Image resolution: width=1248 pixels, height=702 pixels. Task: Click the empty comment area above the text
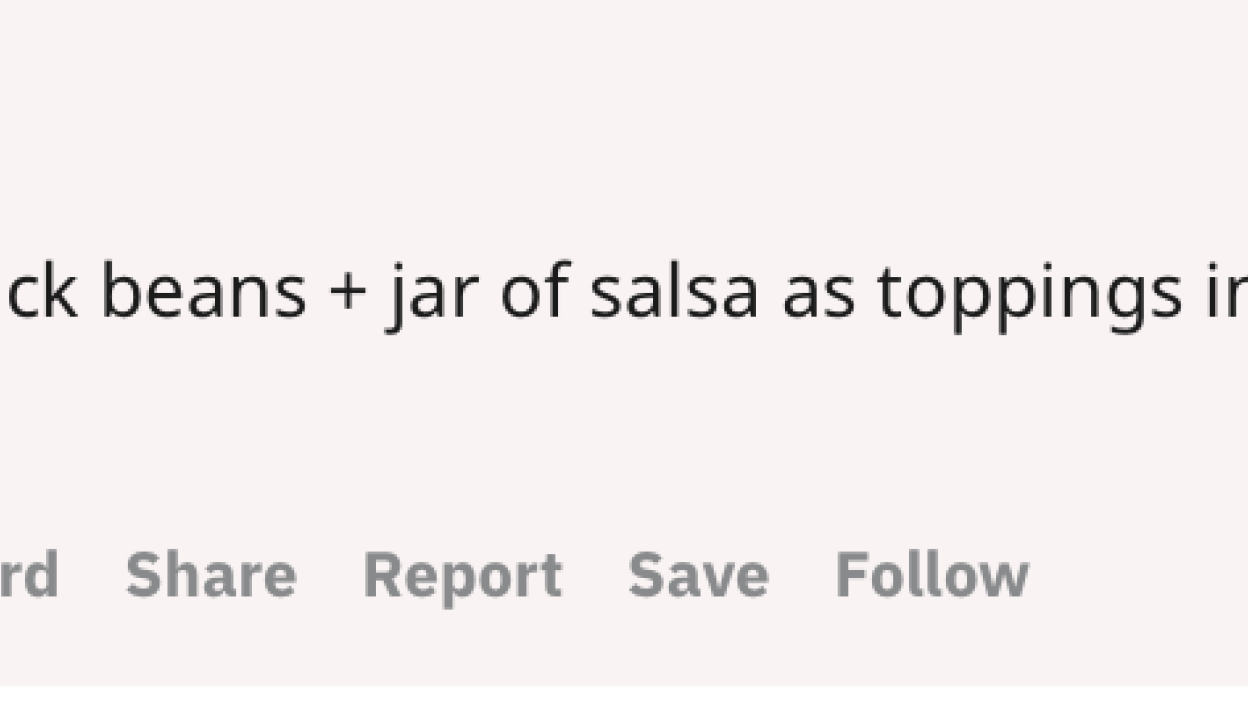point(624,120)
